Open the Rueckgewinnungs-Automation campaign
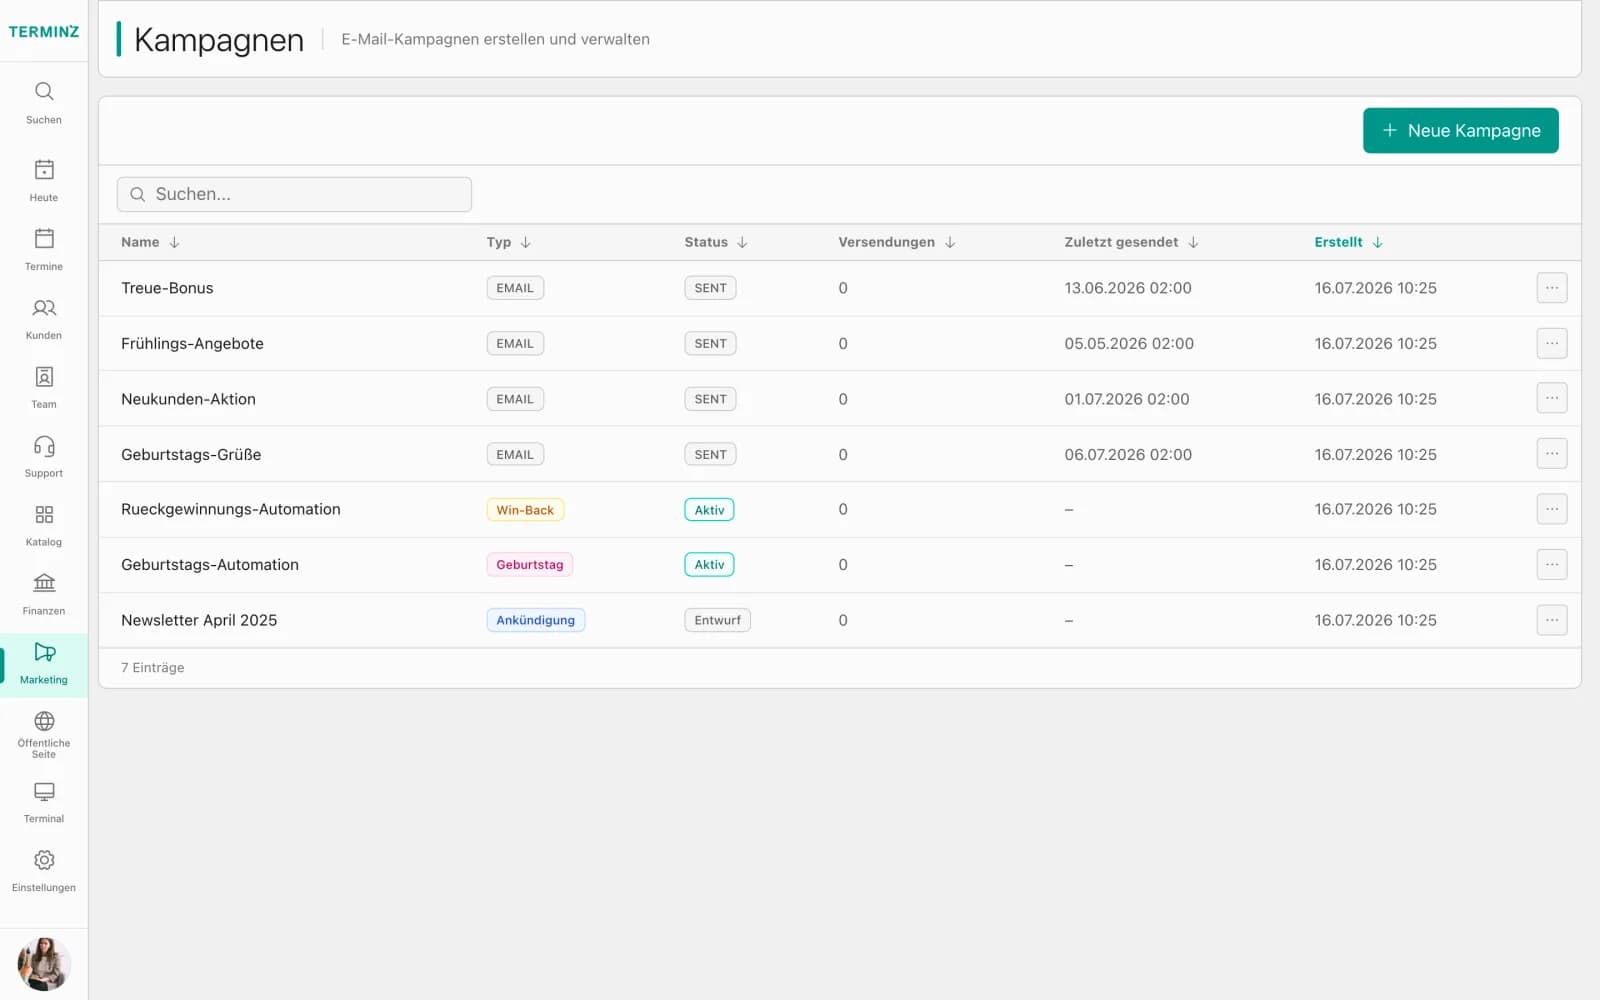 [x=231, y=509]
